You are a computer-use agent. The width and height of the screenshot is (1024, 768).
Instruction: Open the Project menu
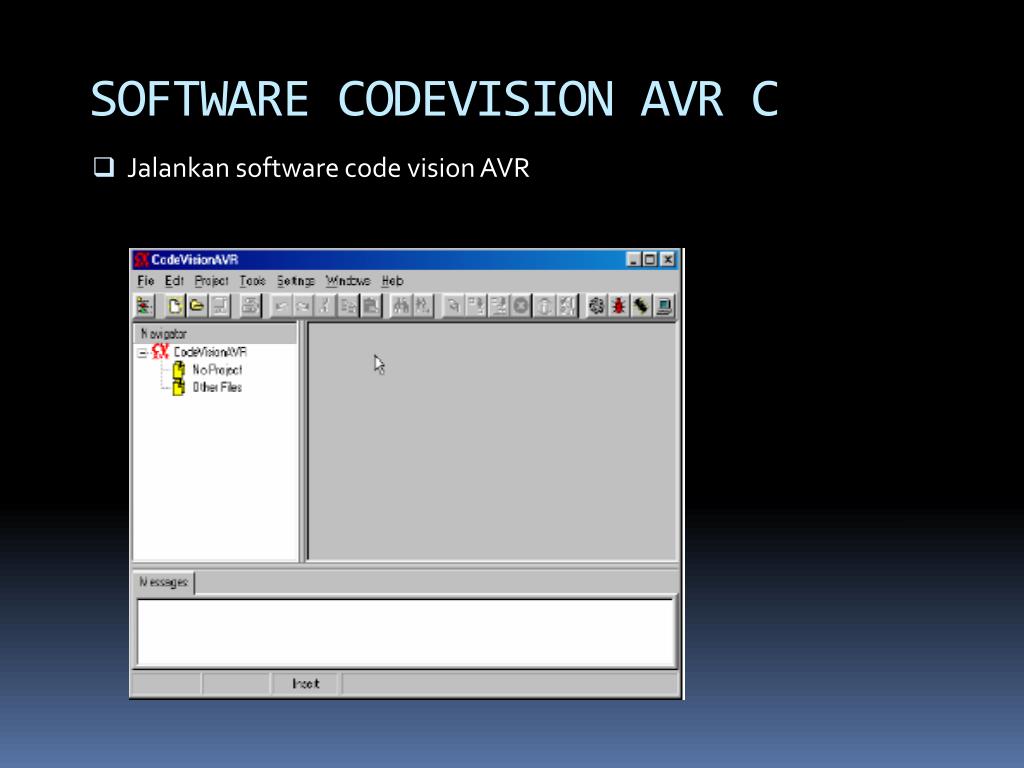point(212,281)
